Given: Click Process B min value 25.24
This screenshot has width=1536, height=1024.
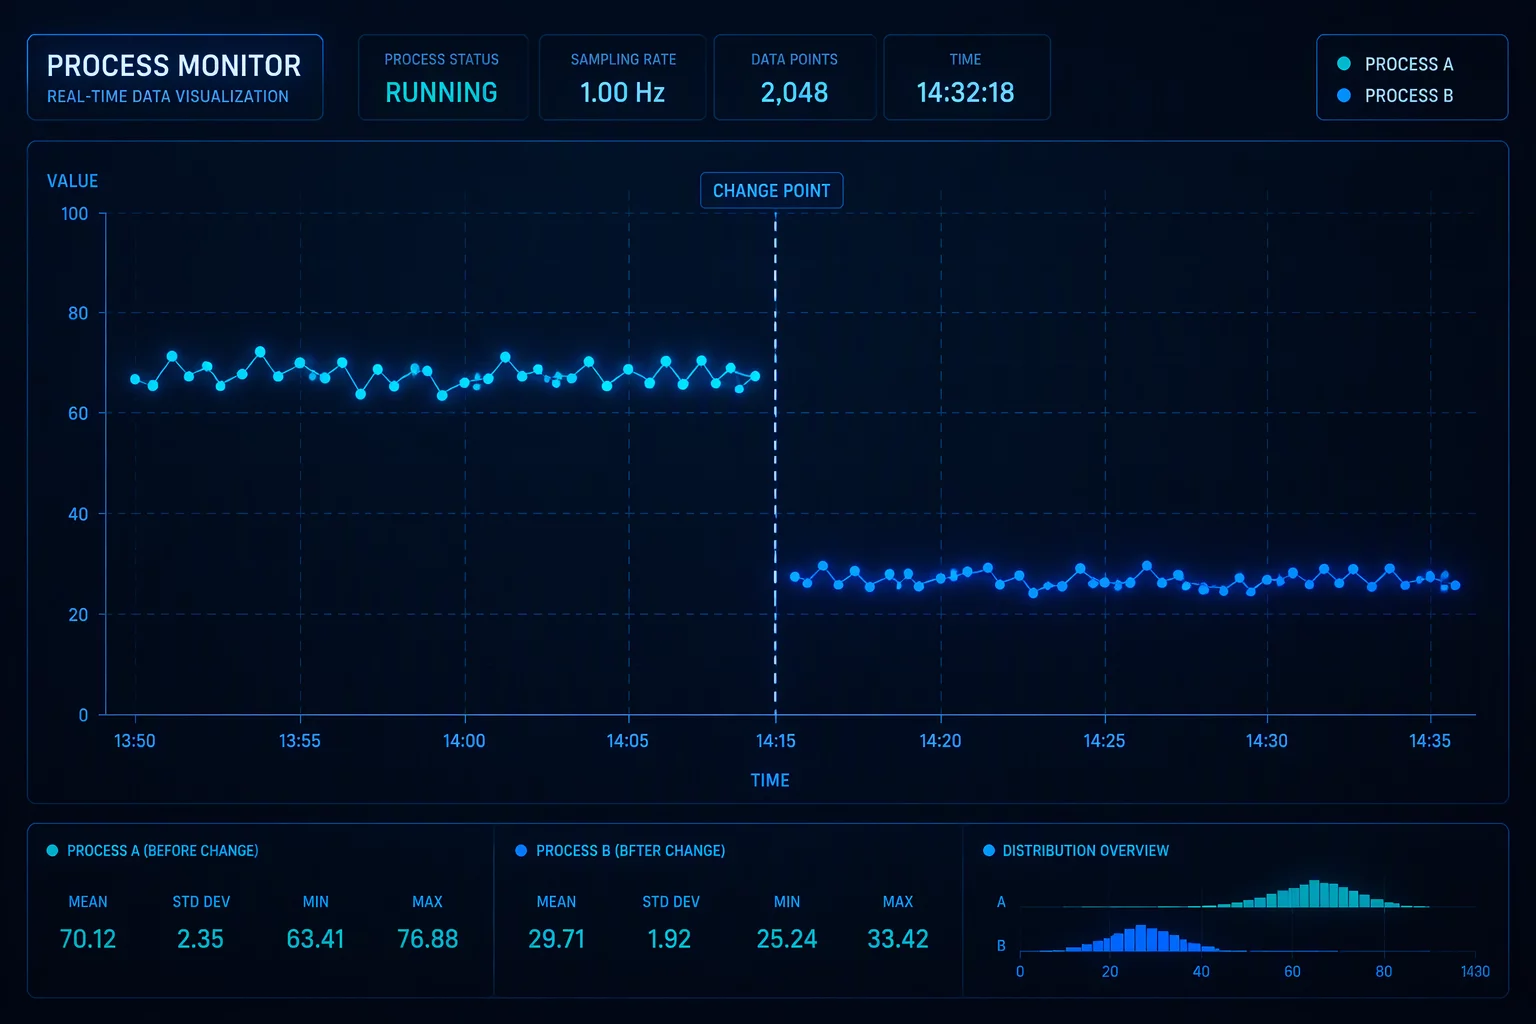Looking at the screenshot, I should tap(786, 939).
